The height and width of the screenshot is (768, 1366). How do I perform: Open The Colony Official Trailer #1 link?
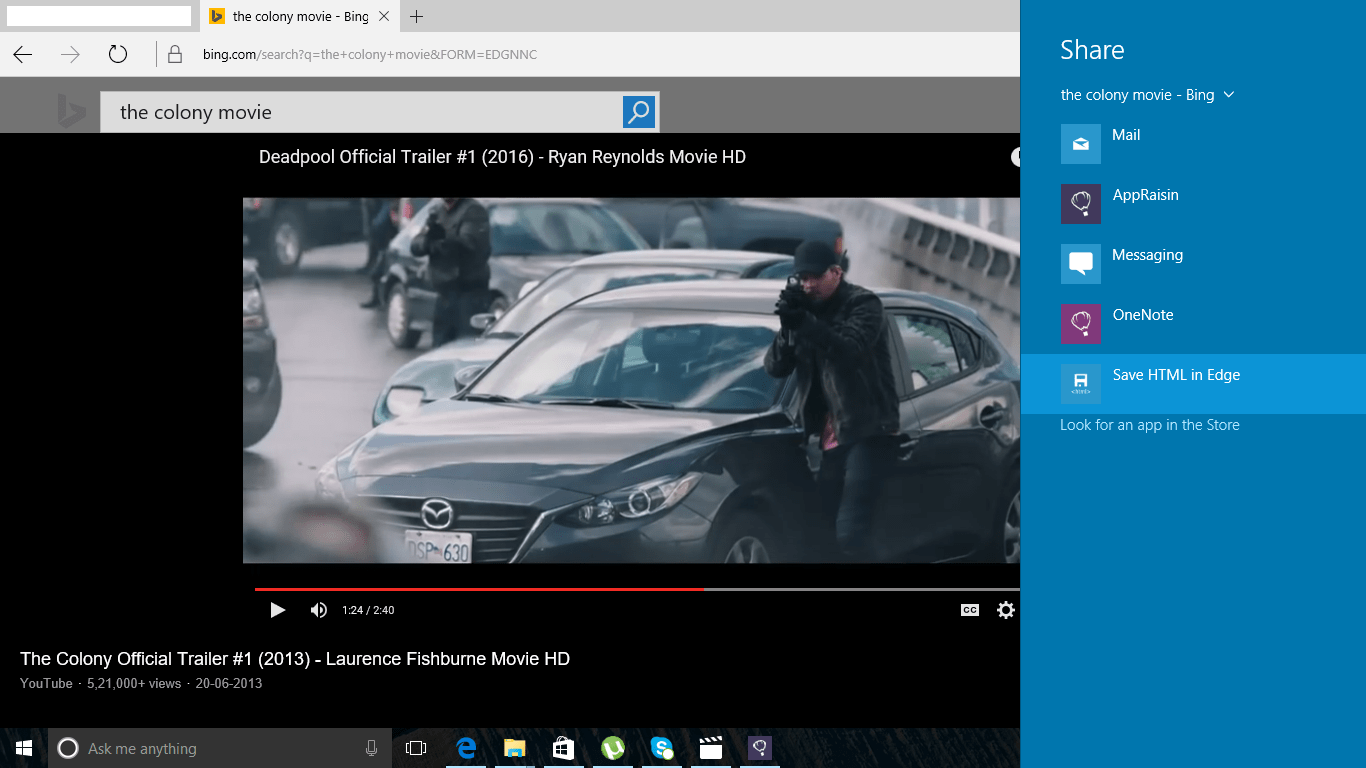295,659
